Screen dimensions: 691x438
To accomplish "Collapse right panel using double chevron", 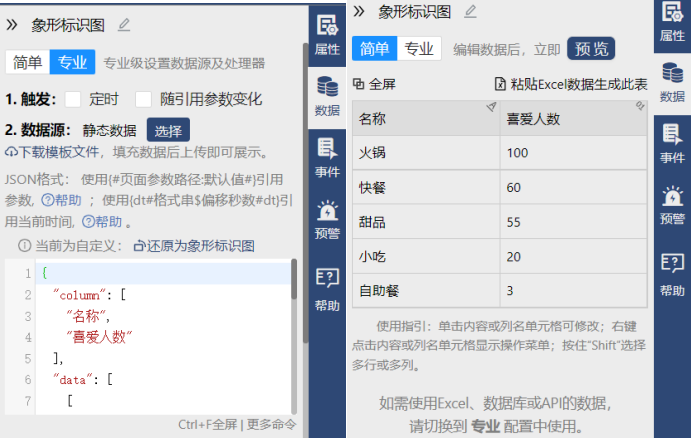I will point(359,11).
